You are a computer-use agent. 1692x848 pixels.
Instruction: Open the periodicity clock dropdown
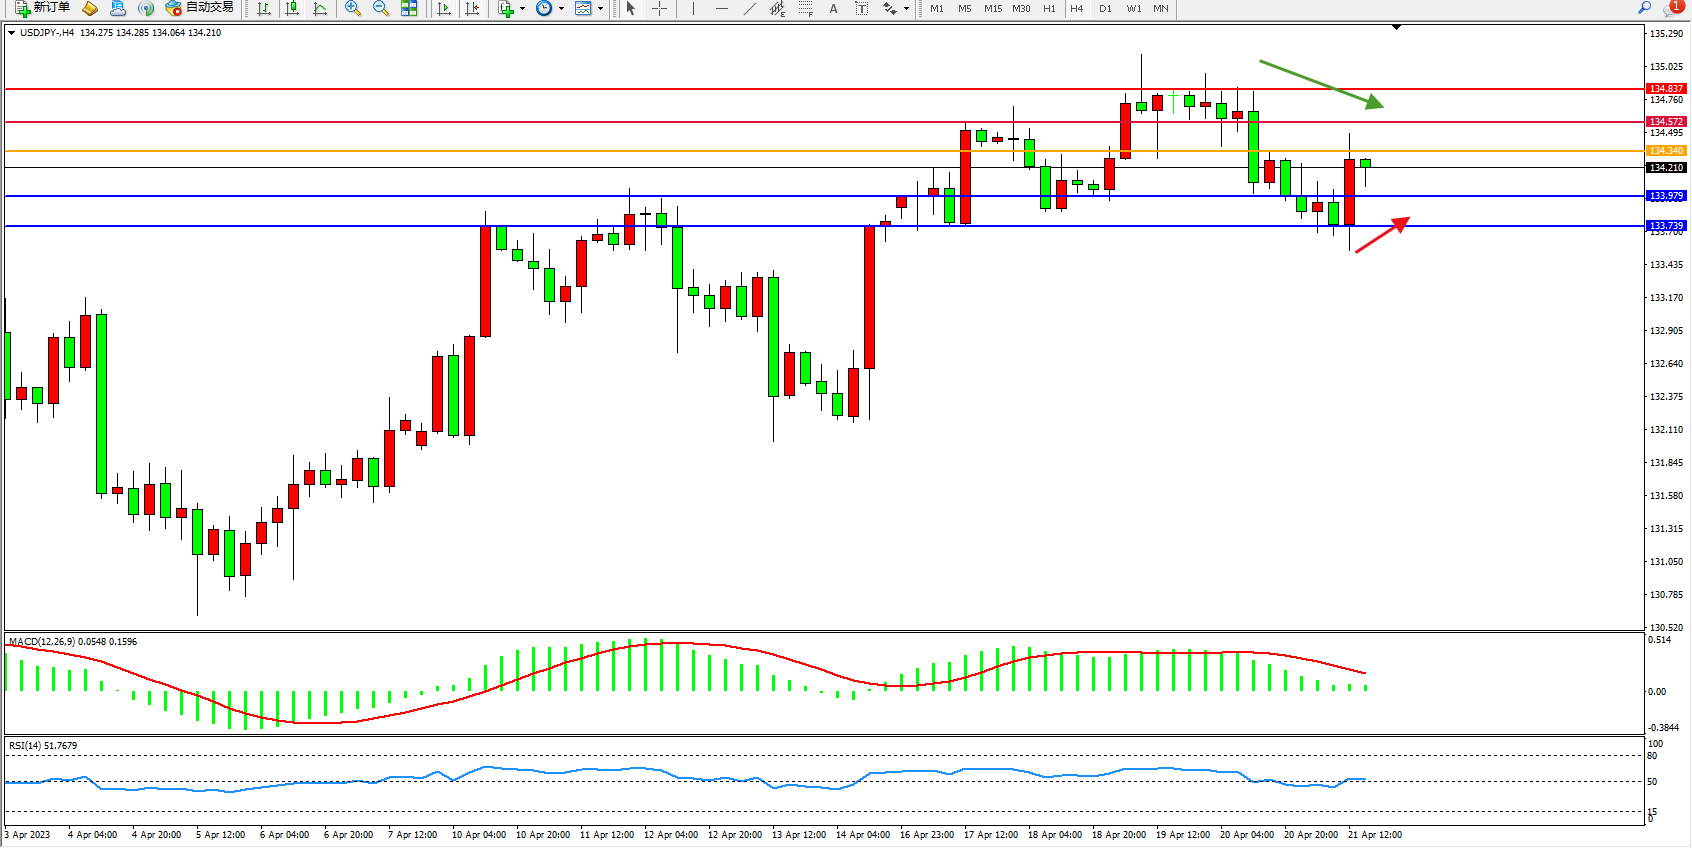point(549,8)
